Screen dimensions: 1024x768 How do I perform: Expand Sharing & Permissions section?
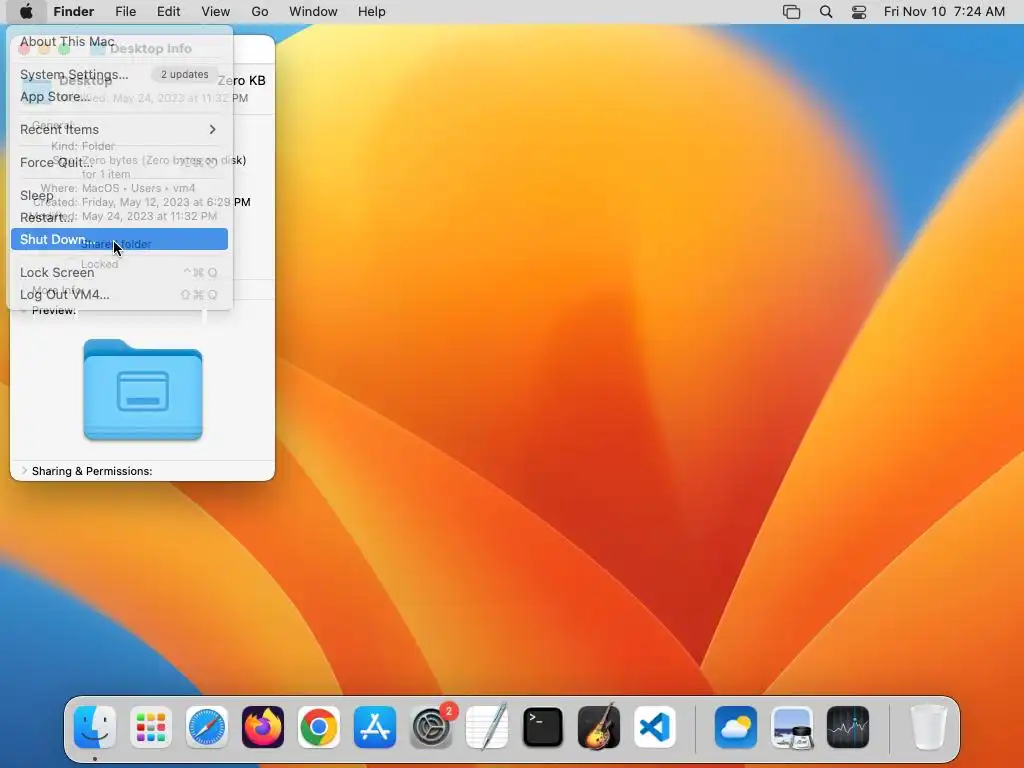(24, 471)
